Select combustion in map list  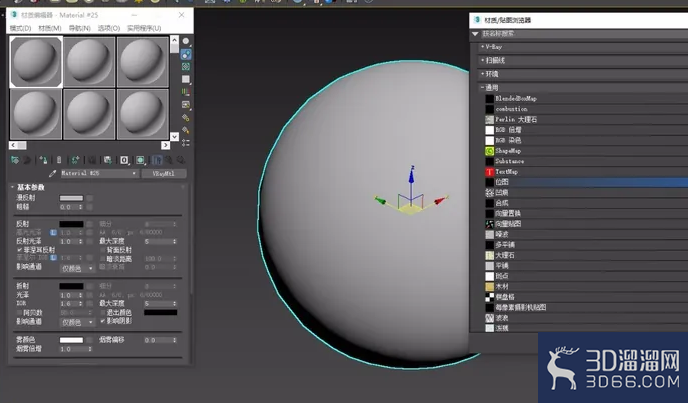coord(584,109)
